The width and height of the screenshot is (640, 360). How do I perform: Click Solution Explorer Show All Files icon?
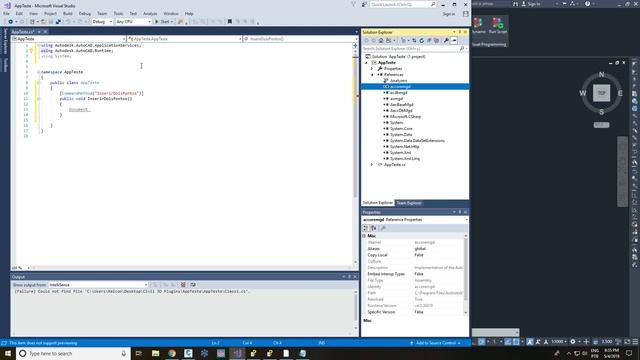coord(436,40)
